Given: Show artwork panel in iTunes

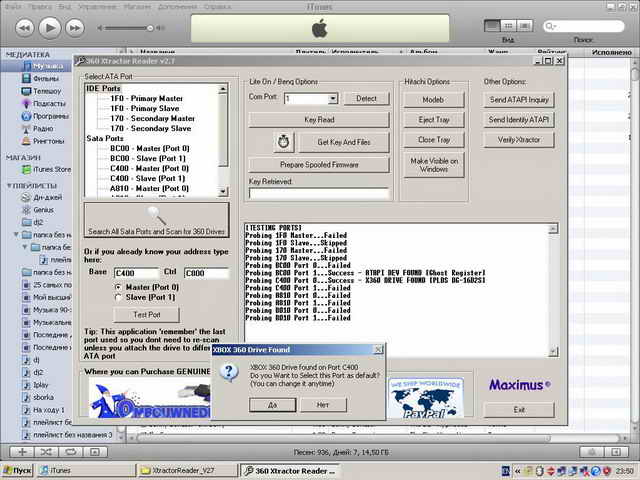Looking at the screenshot, I should pyautogui.click(x=95, y=452).
